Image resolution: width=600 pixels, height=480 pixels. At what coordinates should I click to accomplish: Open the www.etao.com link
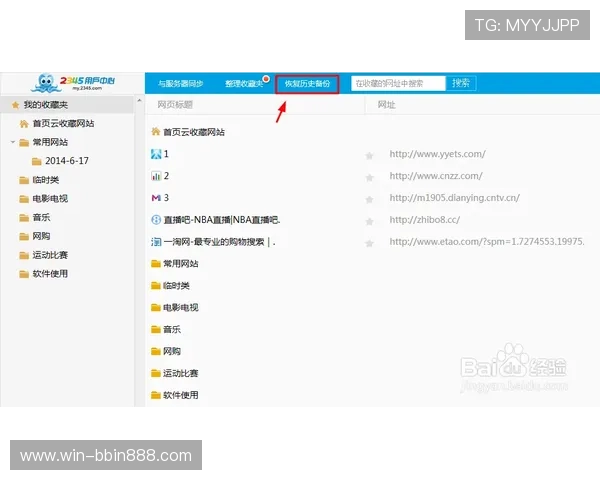tap(487, 242)
